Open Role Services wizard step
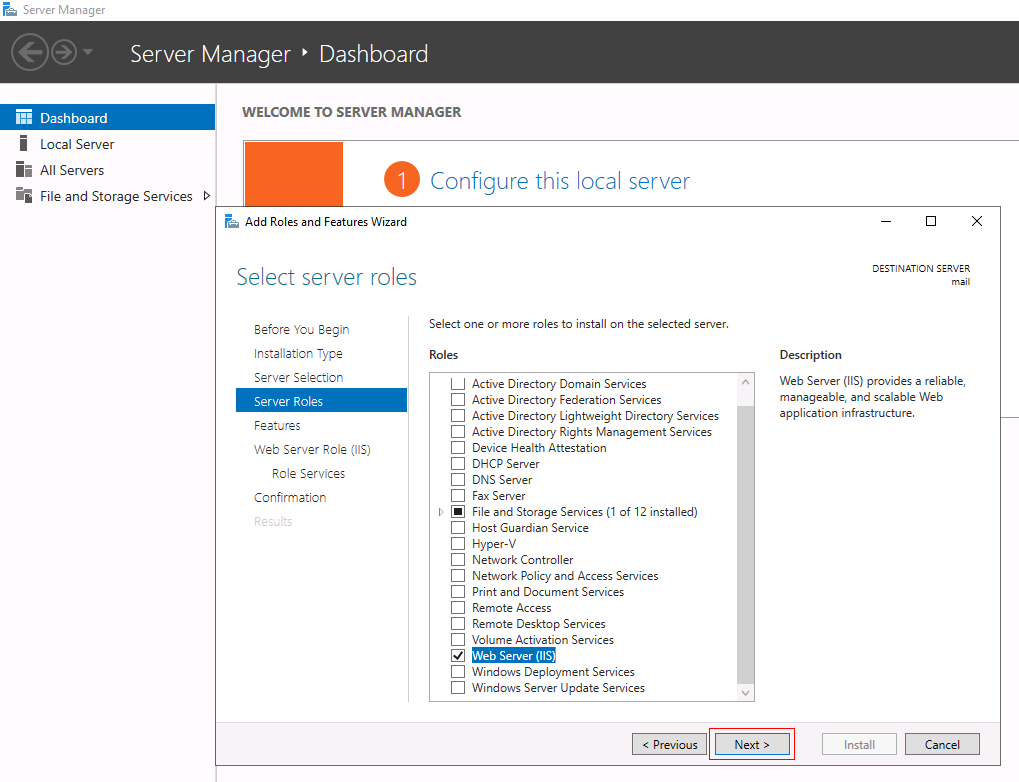The image size is (1019, 782). click(x=309, y=474)
